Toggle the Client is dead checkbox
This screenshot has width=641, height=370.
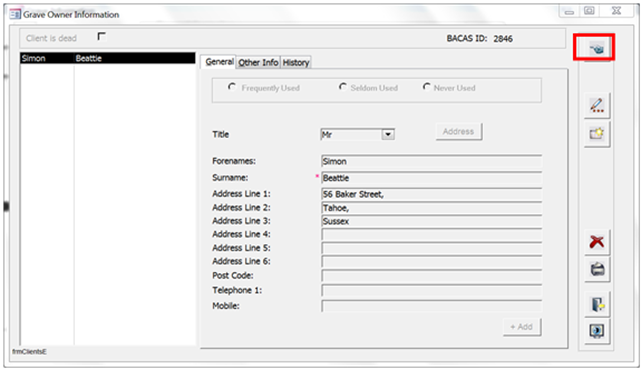(x=101, y=37)
